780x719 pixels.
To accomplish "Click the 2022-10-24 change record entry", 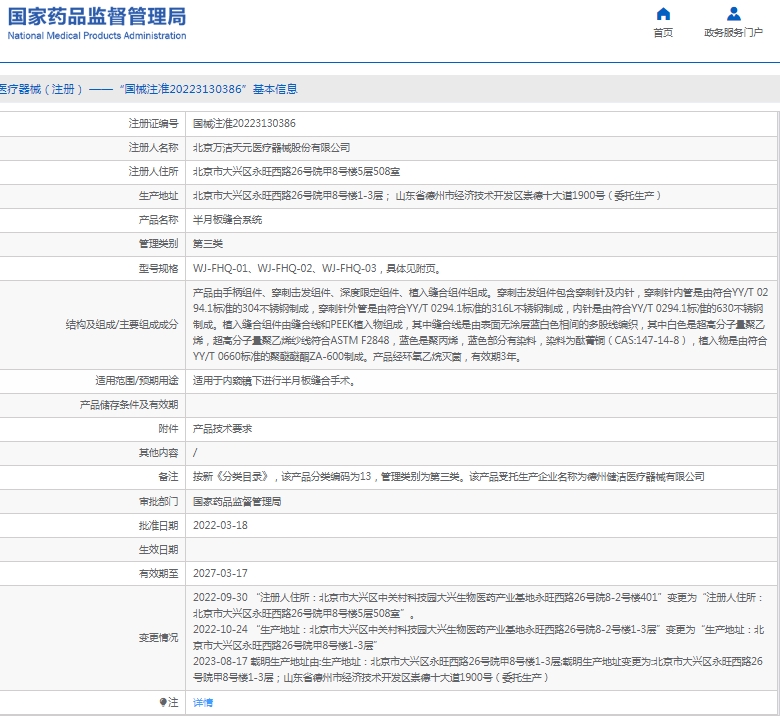I will 479,637.
